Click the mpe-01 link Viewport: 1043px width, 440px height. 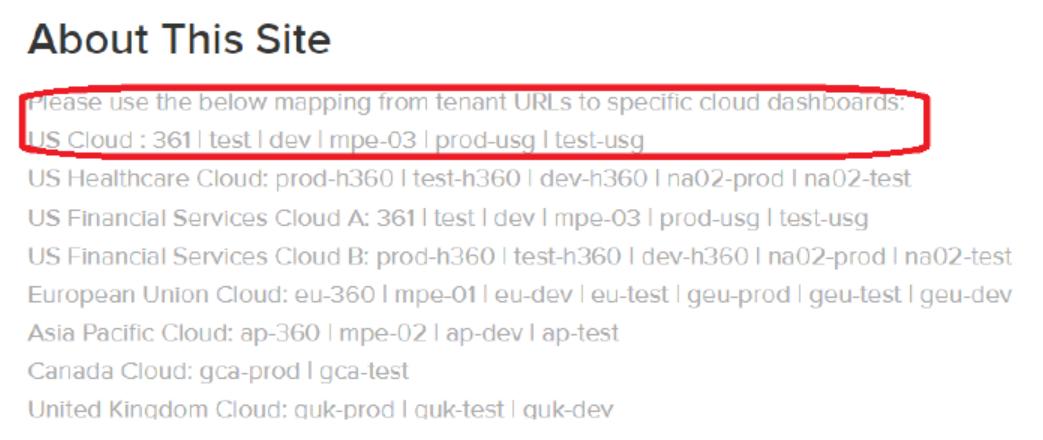(x=435, y=295)
